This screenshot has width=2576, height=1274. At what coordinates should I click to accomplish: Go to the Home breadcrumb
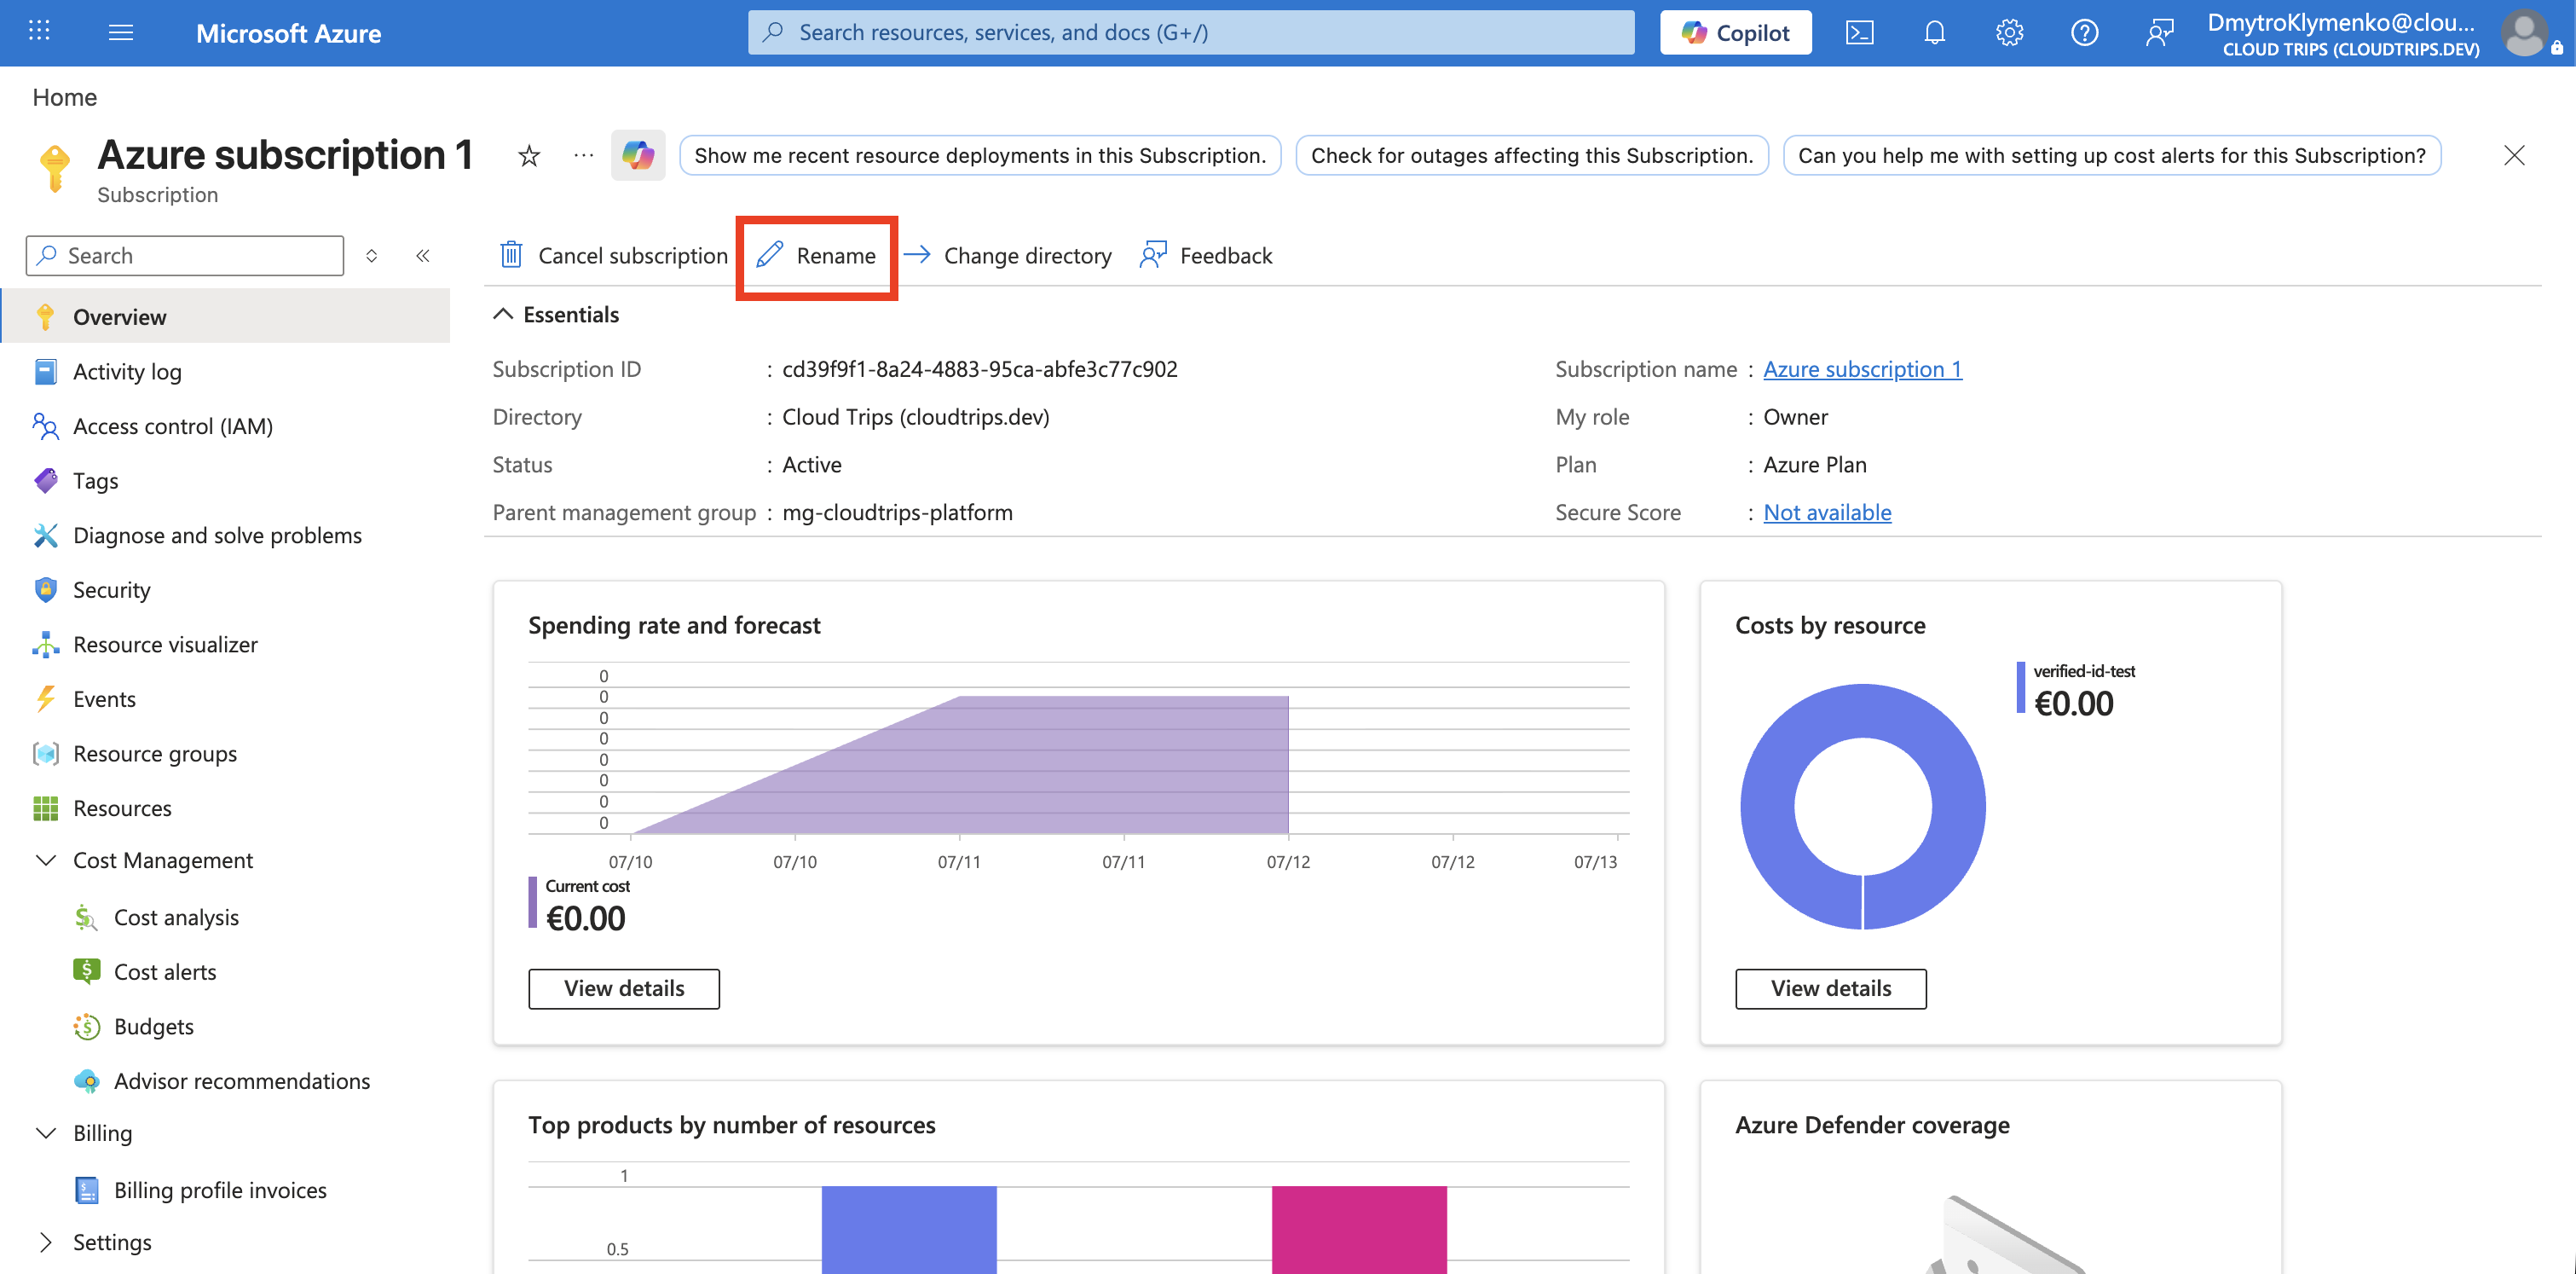pyautogui.click(x=65, y=97)
